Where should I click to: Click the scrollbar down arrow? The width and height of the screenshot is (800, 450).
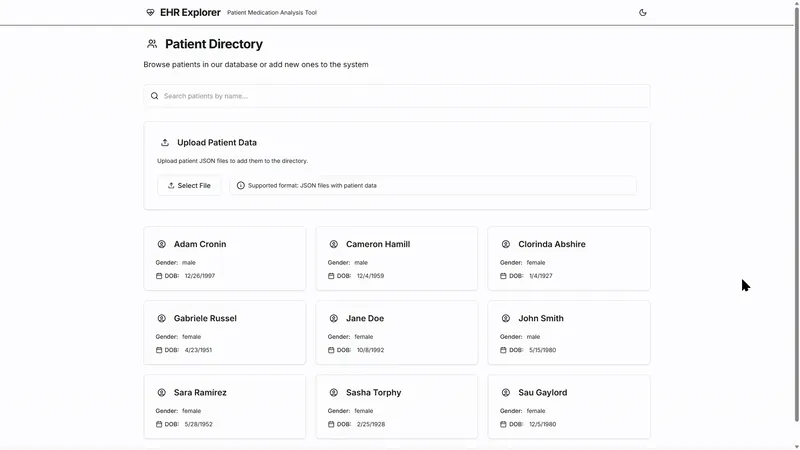pyautogui.click(x=796, y=446)
